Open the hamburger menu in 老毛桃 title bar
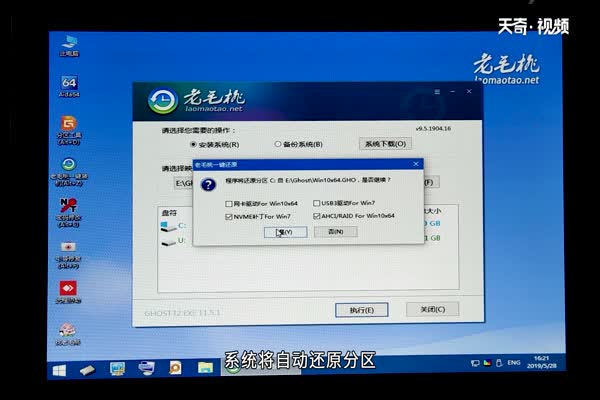The height and width of the screenshot is (400, 600). pos(437,92)
